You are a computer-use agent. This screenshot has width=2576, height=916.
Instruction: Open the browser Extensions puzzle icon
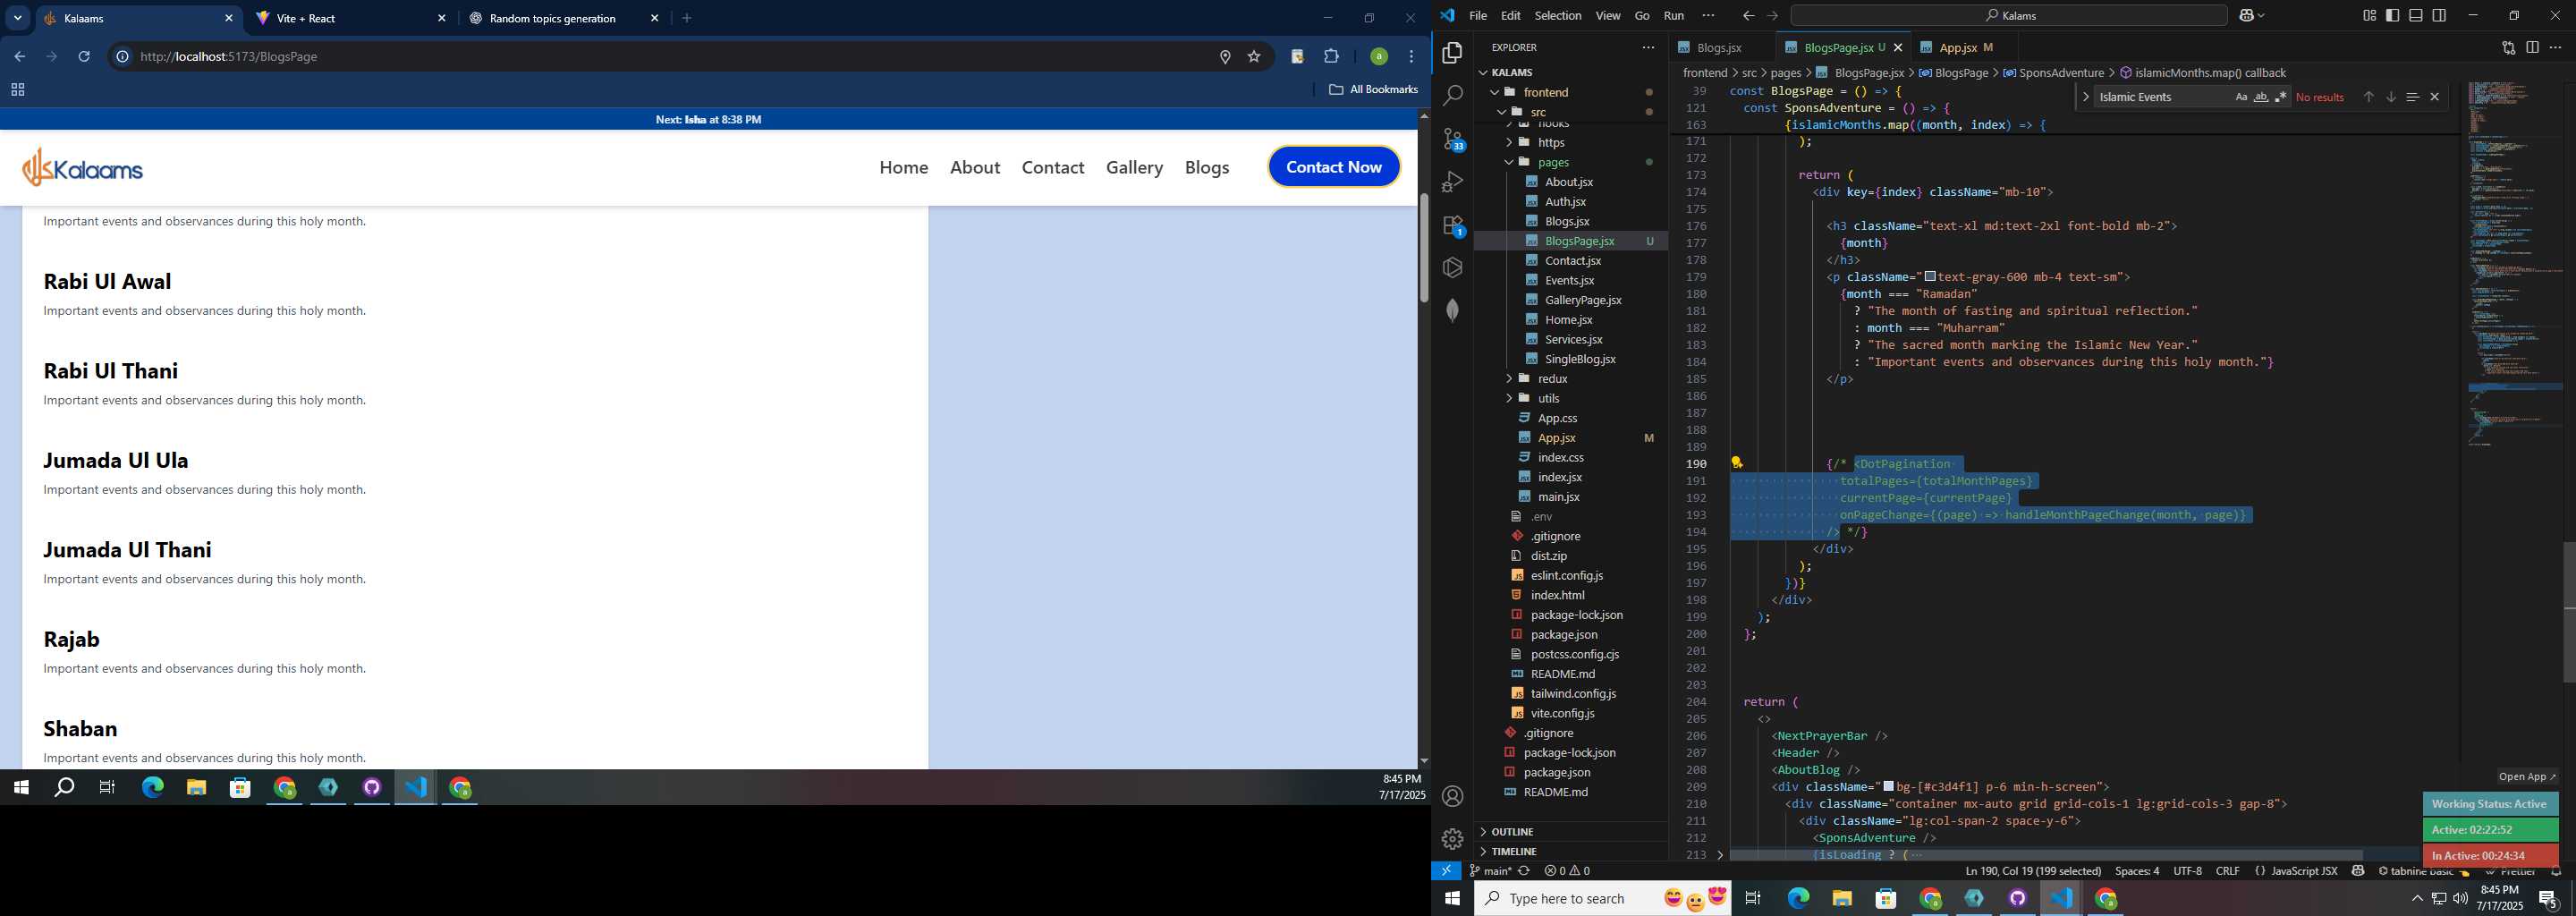coord(1331,57)
